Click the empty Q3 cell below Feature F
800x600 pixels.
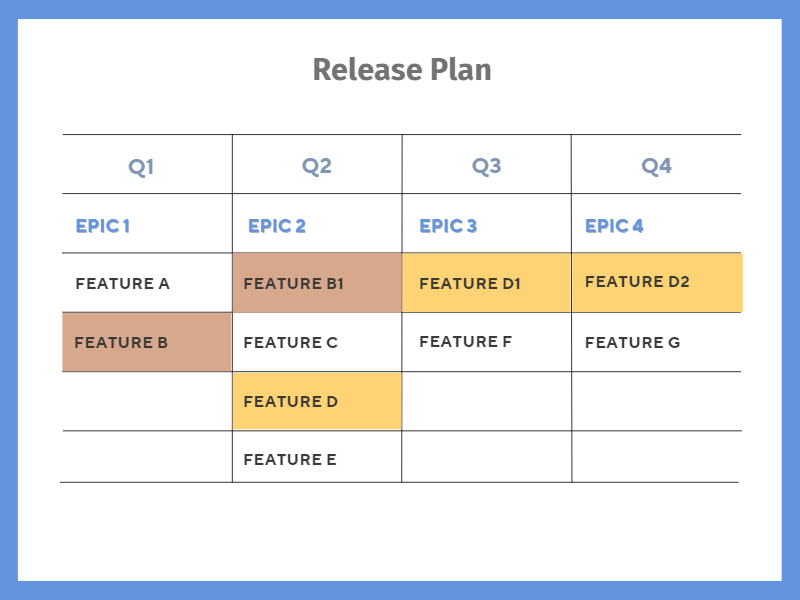click(x=486, y=401)
